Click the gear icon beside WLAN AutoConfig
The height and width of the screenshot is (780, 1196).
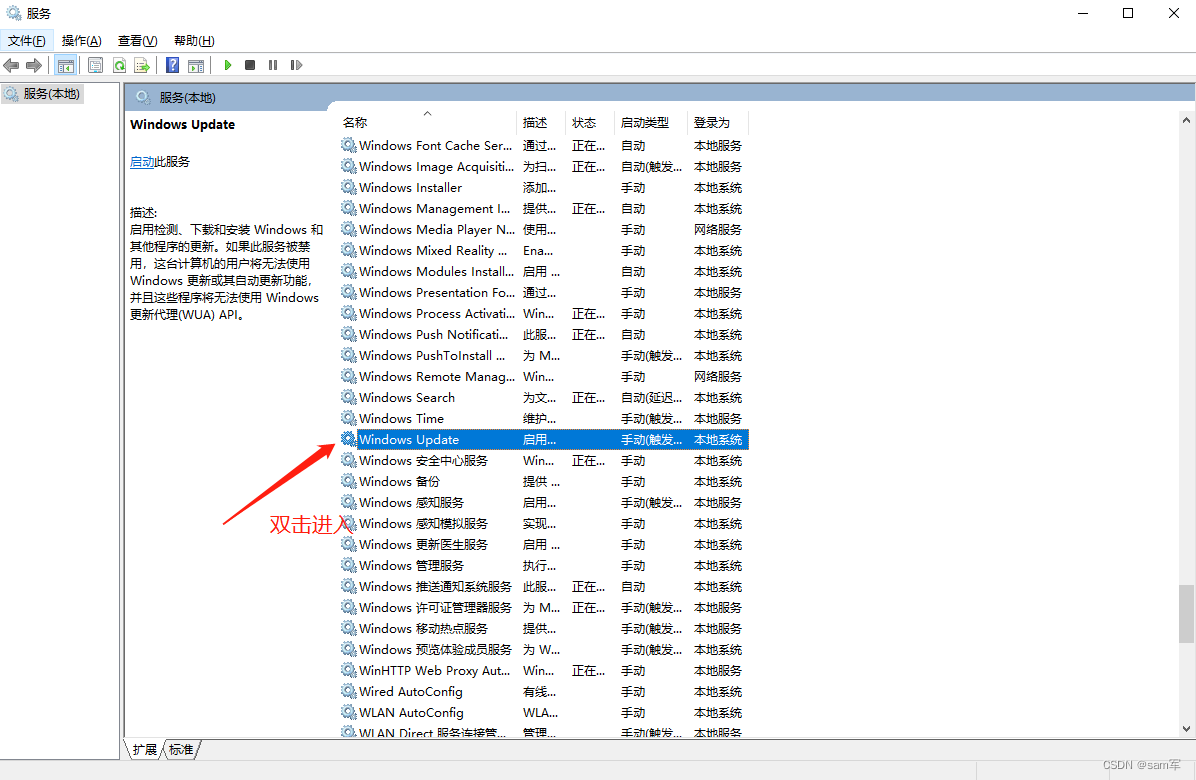coord(349,712)
